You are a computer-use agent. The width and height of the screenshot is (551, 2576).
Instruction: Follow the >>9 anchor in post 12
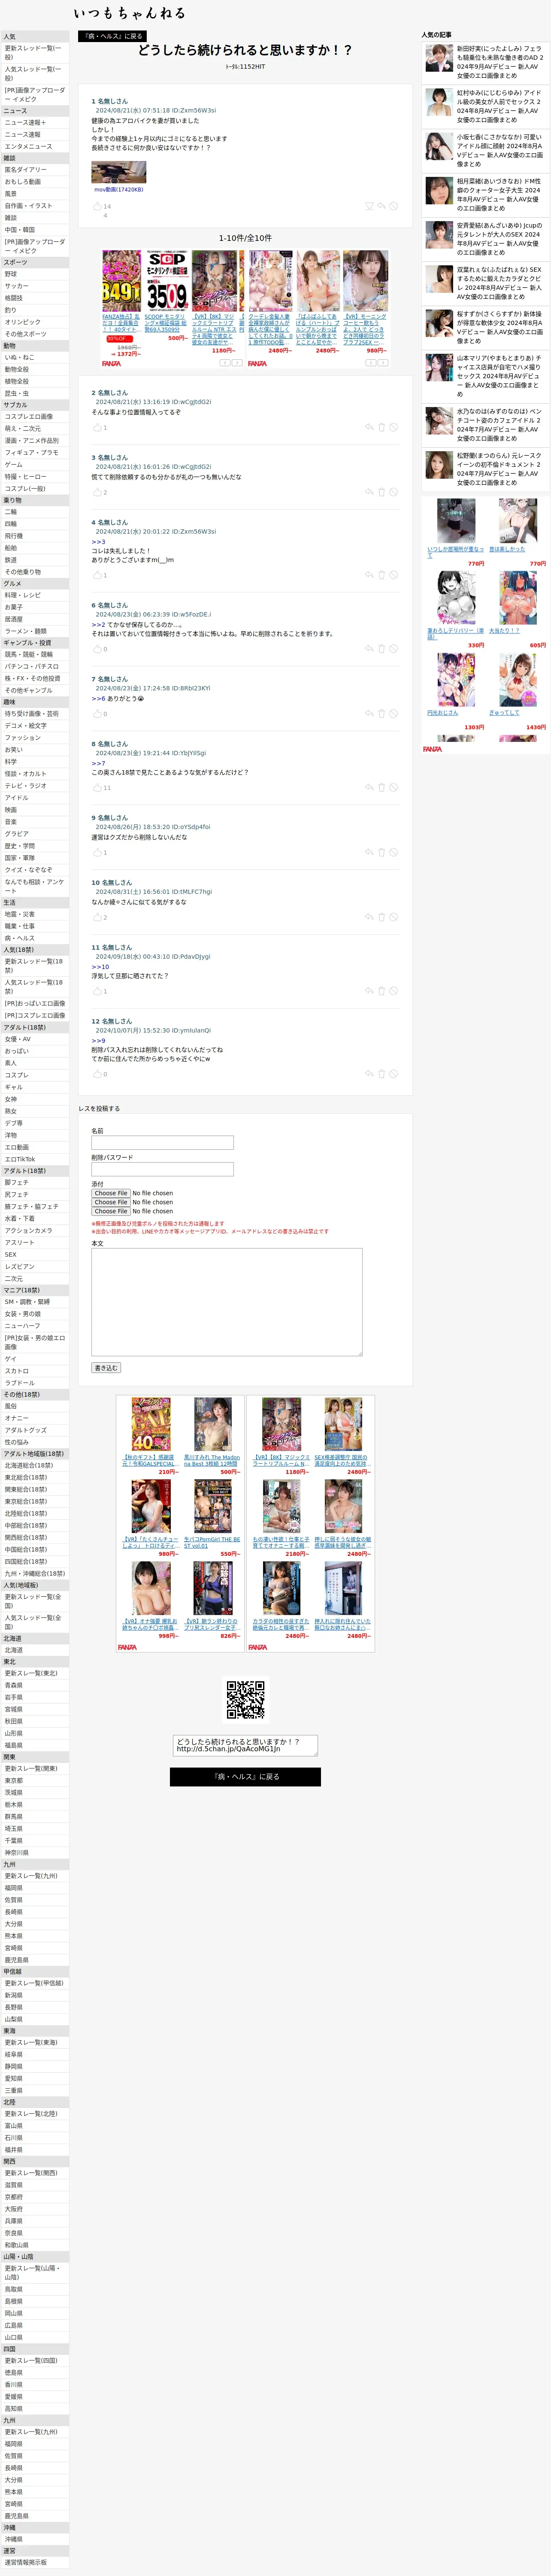[98, 1041]
